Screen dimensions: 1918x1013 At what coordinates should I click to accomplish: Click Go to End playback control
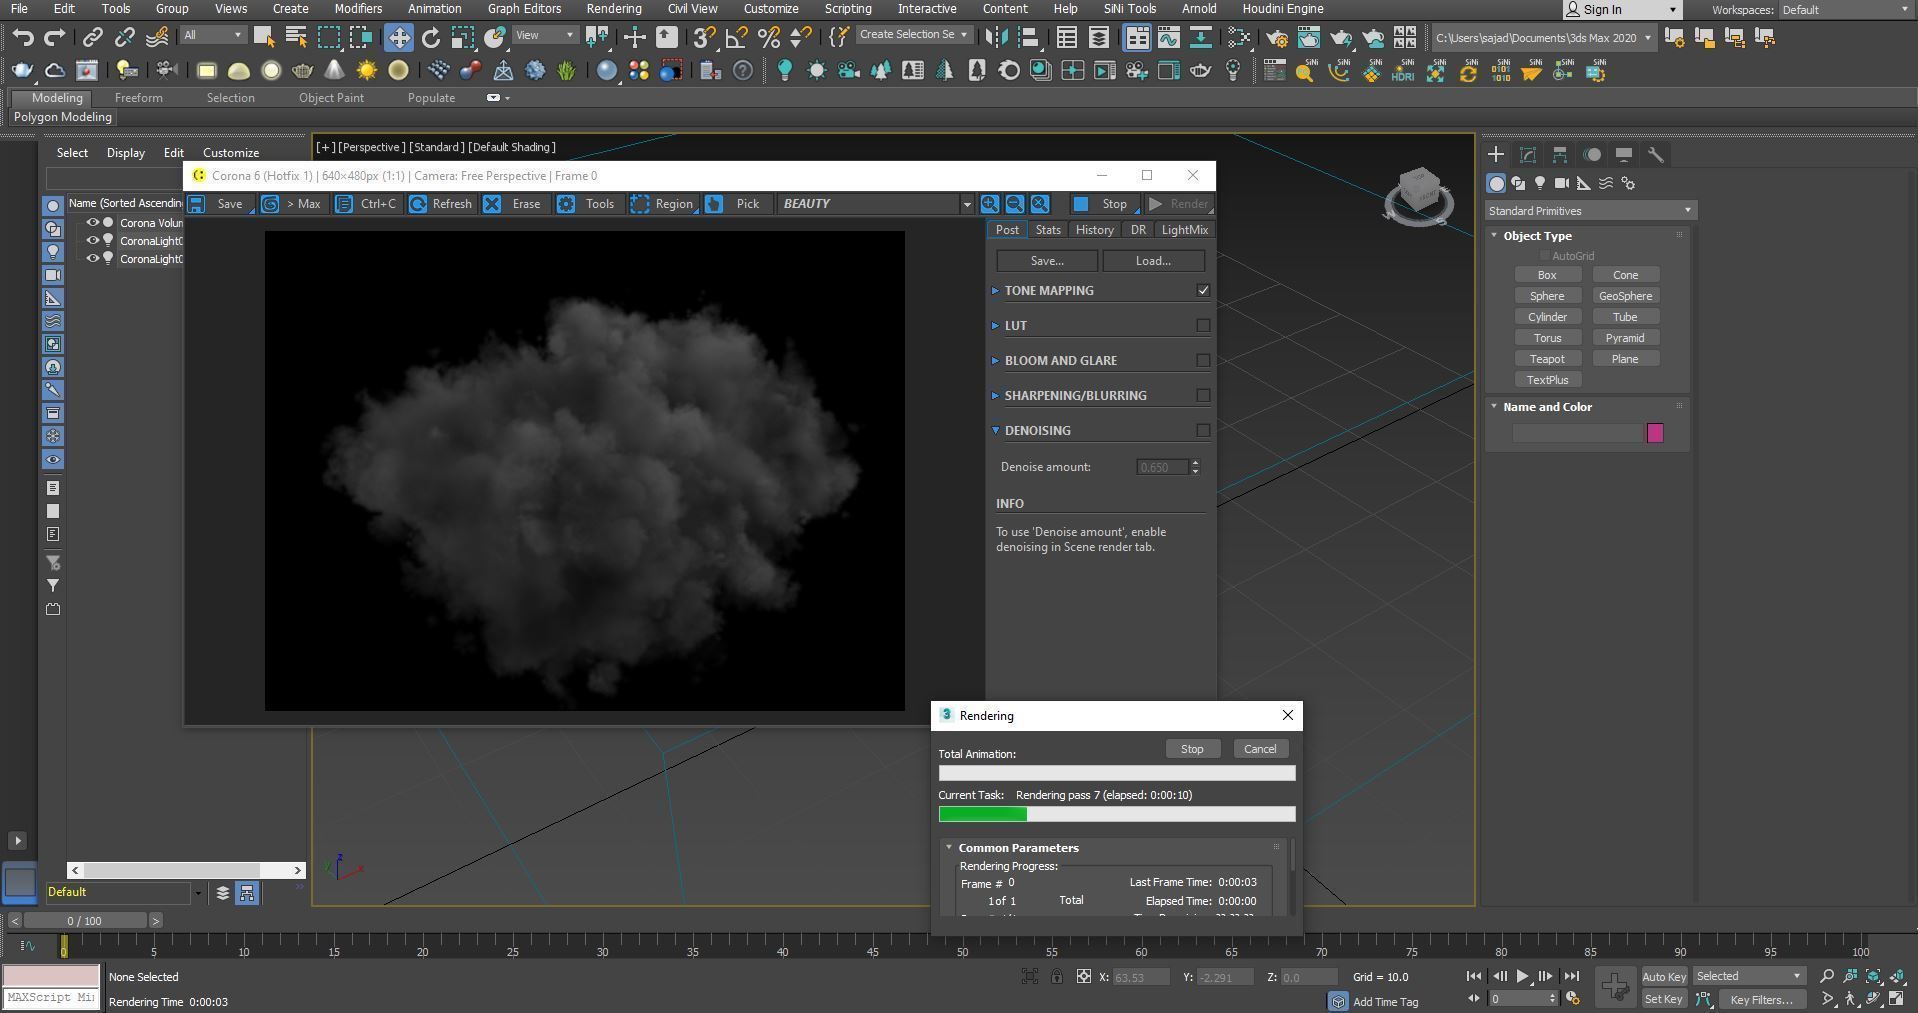click(1572, 976)
